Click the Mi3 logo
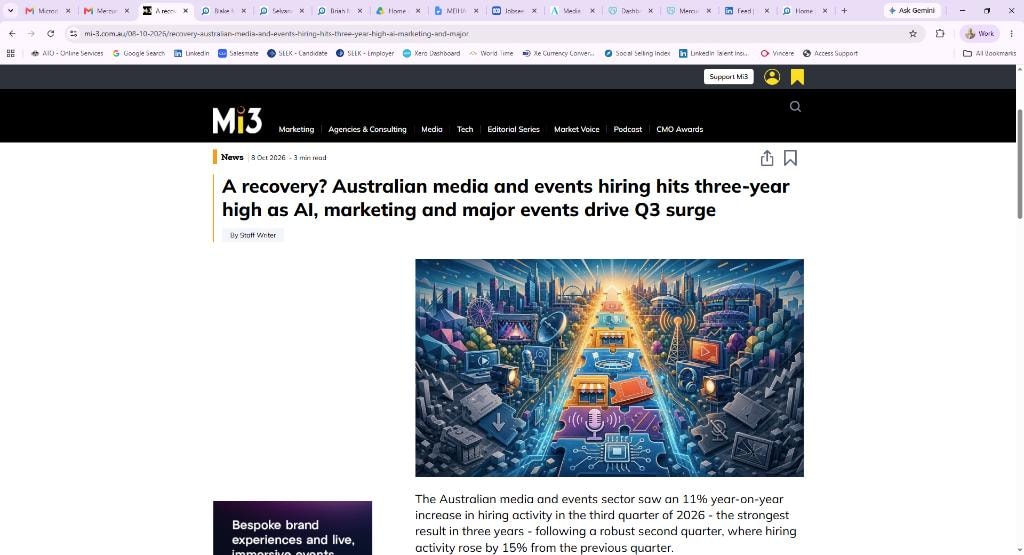The image size is (1024, 555). [x=237, y=120]
